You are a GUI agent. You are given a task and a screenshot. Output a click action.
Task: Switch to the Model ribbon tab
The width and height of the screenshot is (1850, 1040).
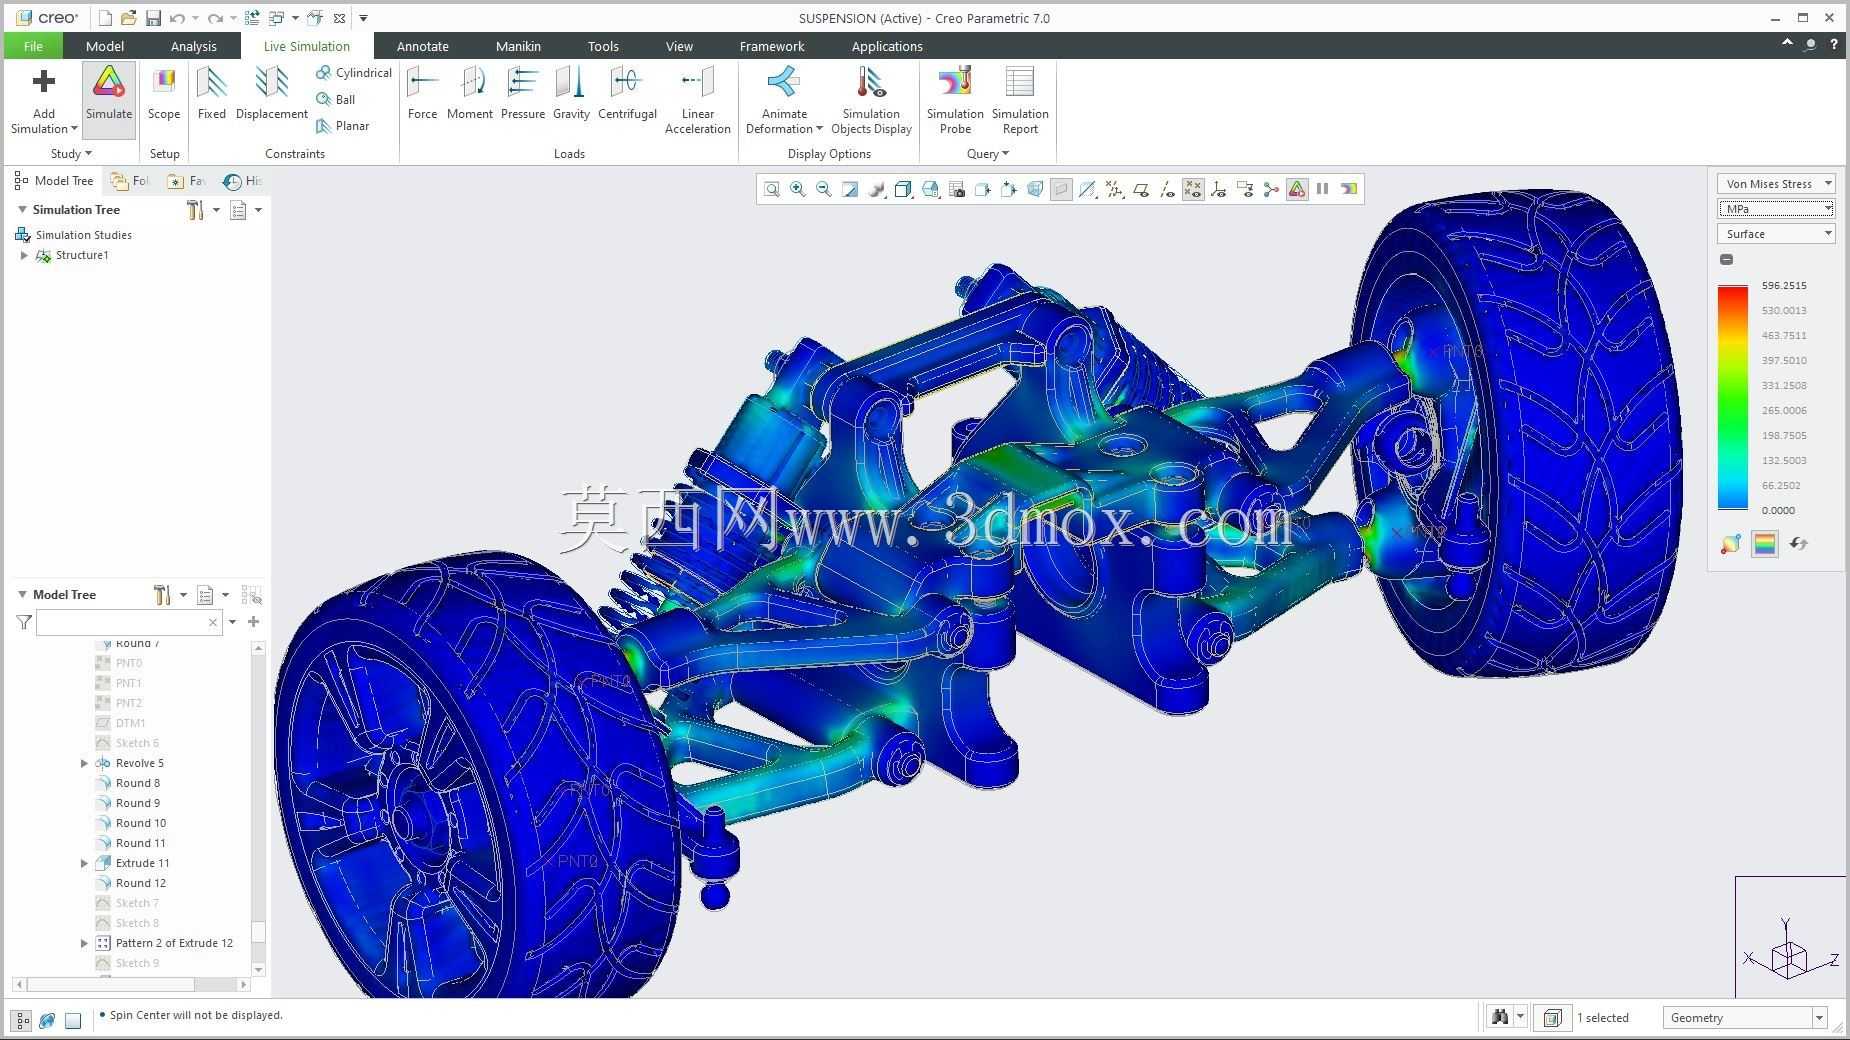tap(105, 46)
